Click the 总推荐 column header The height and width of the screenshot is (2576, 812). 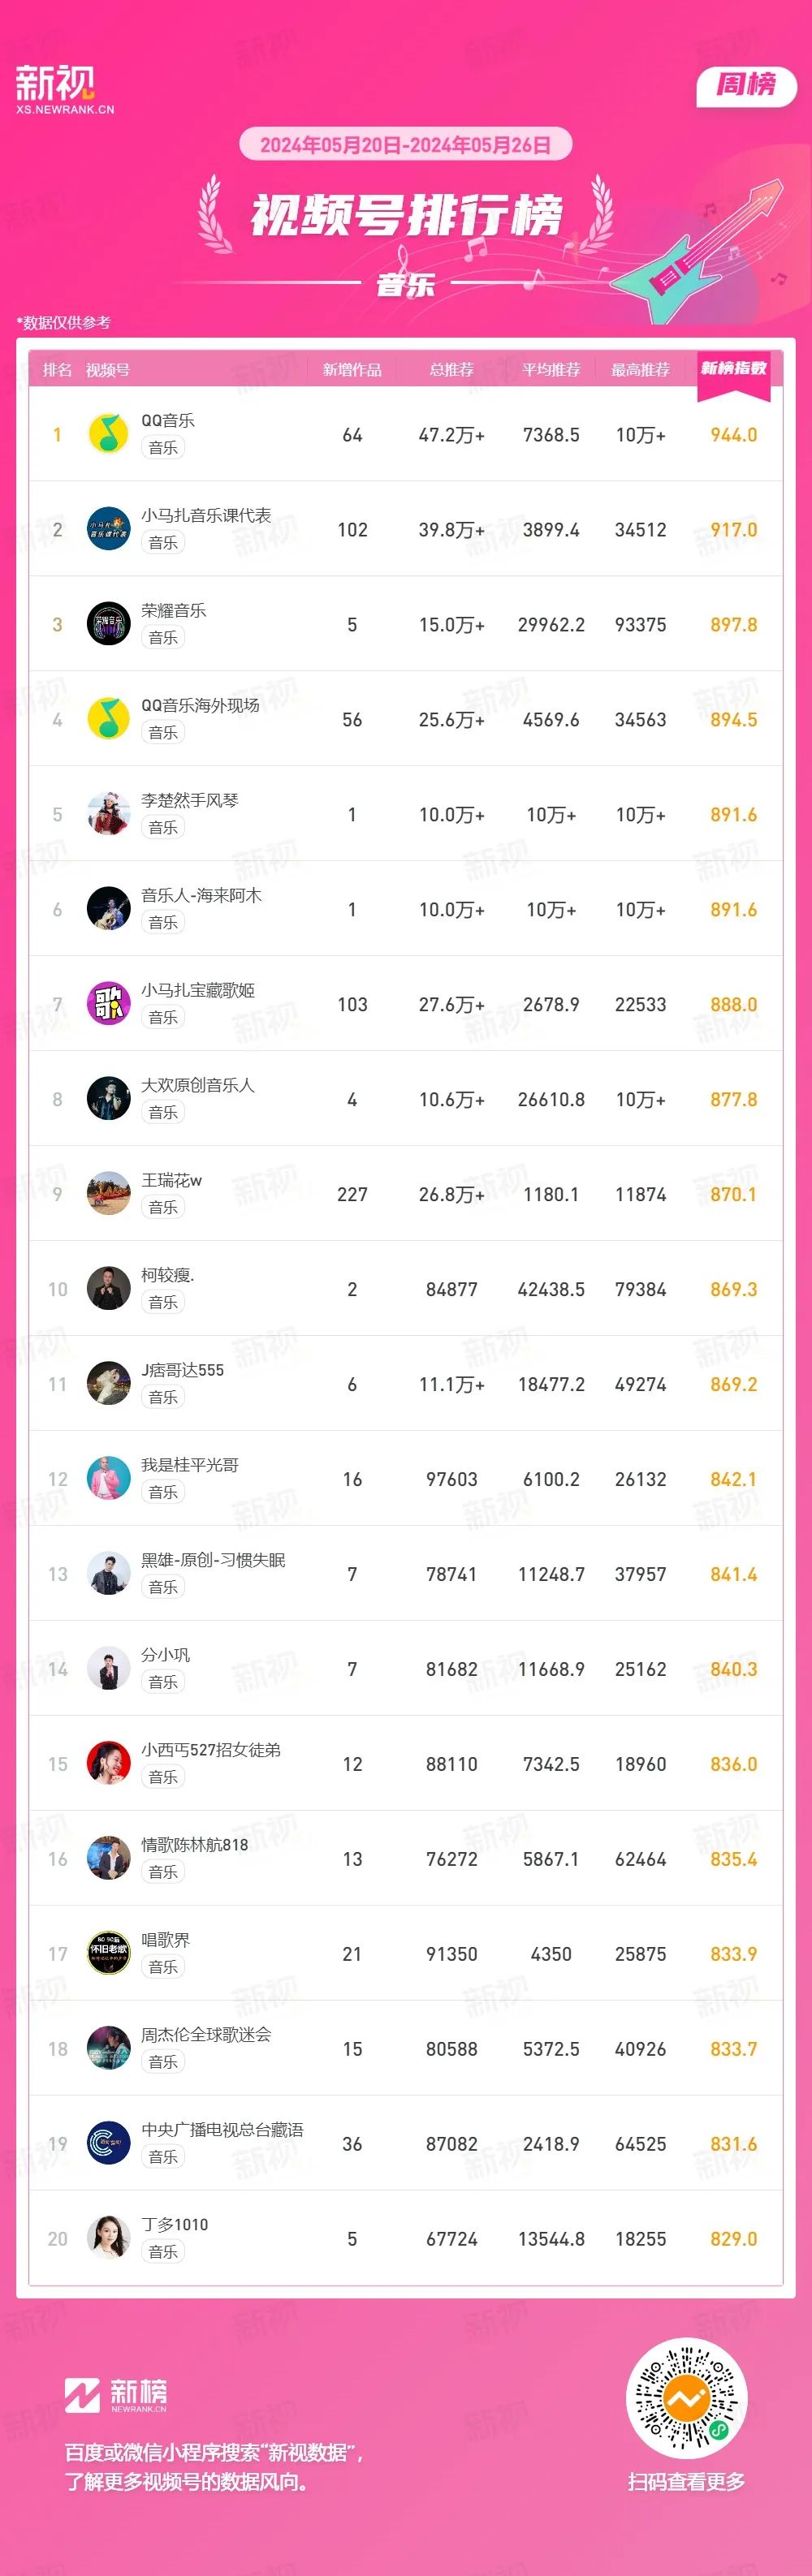coord(451,370)
